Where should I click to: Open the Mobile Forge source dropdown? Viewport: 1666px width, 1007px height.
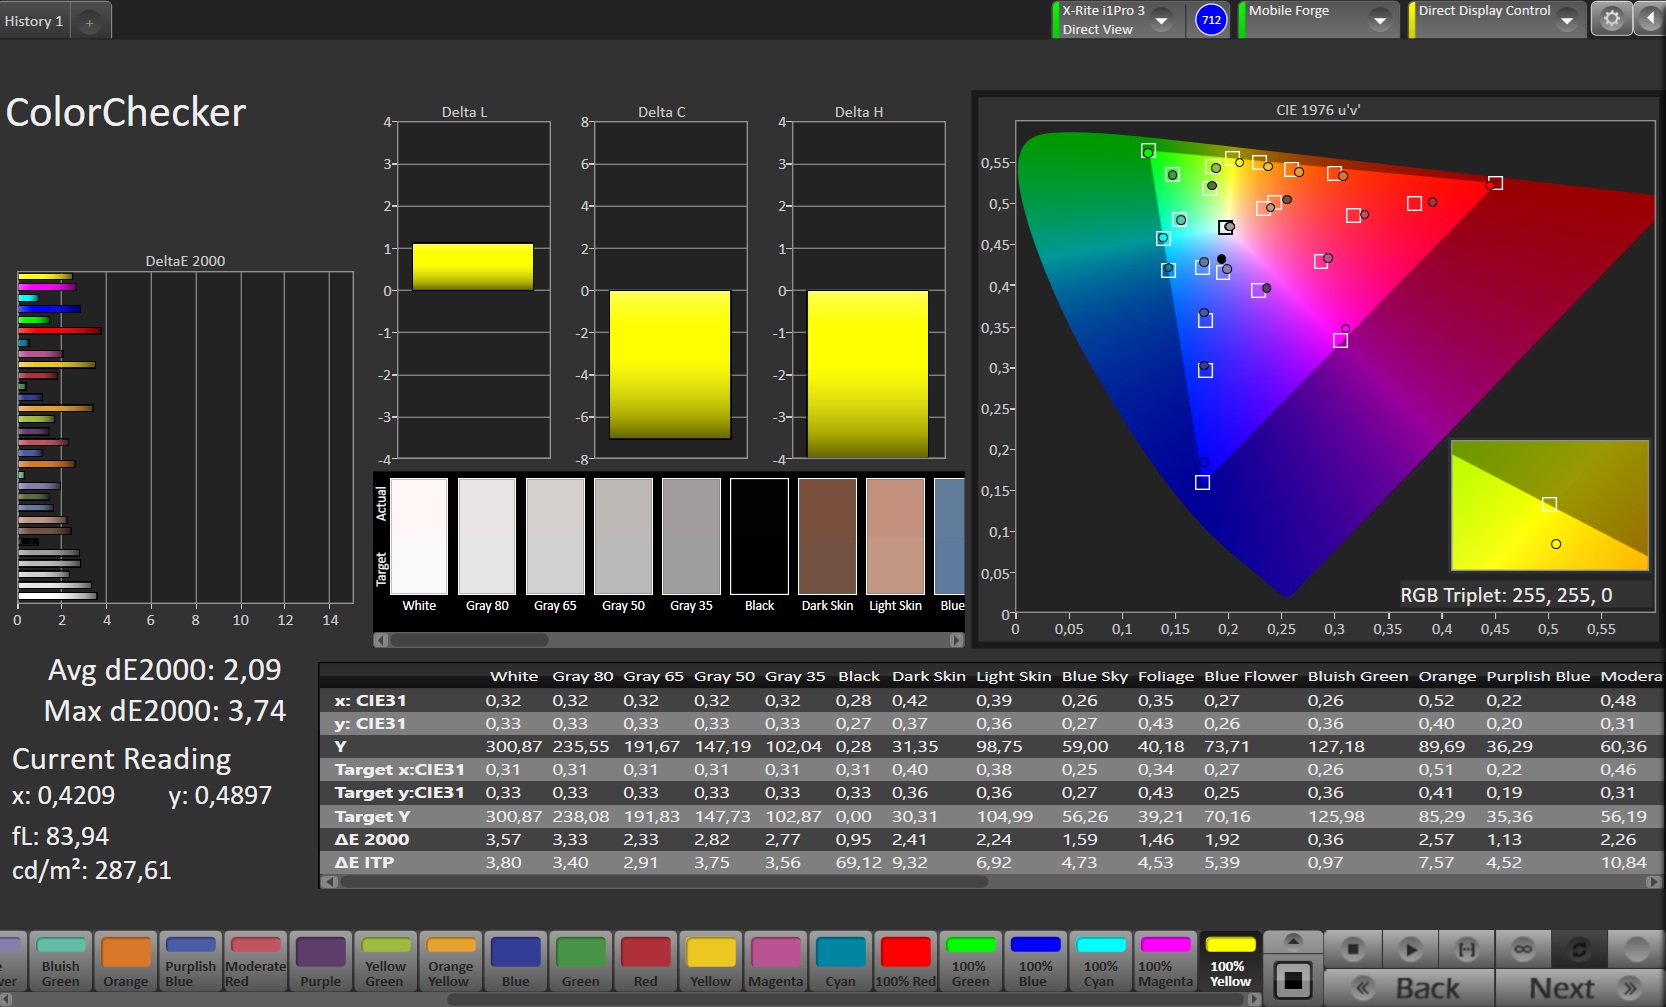(x=1380, y=20)
